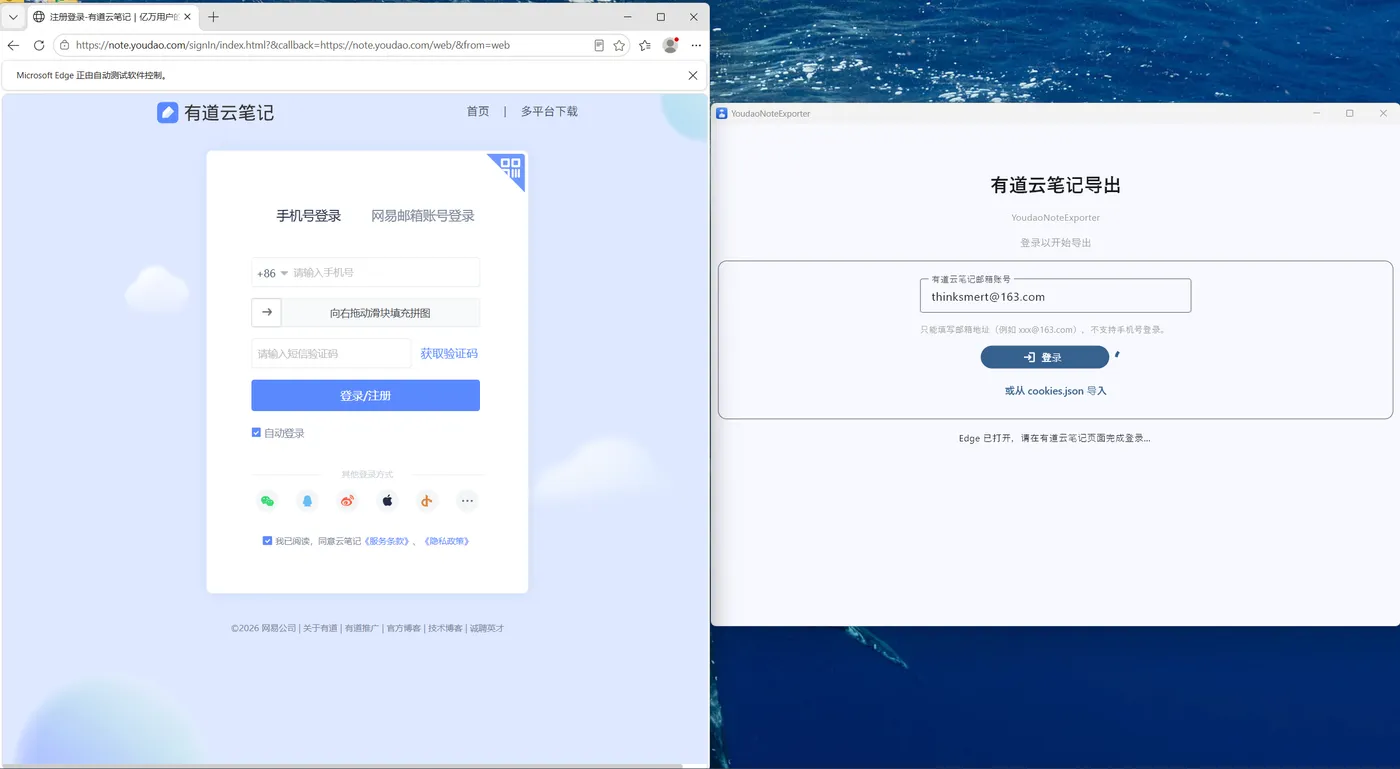The height and width of the screenshot is (769, 1400).
Task: Close the 注册登录-有道云笔记 tab
Action: [x=187, y=17]
